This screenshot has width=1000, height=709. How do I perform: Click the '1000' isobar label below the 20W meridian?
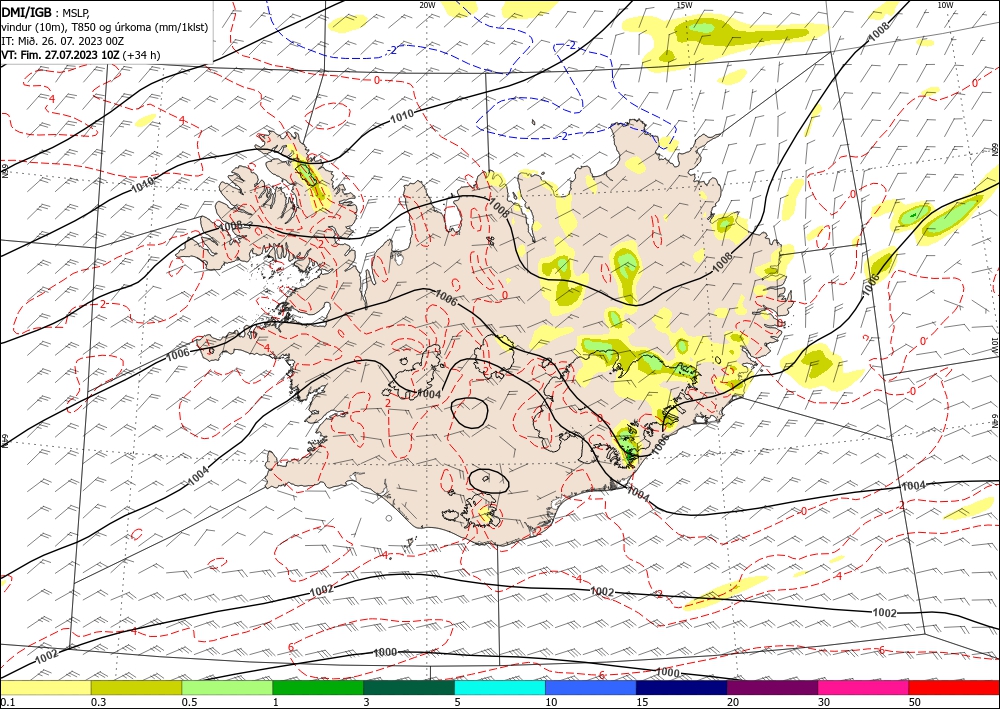click(x=385, y=652)
